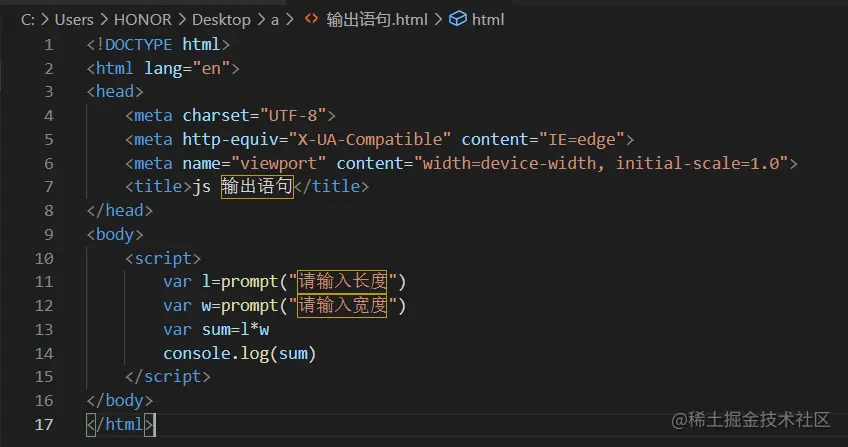
Task: Click the 请输入长度 prompt string
Action: point(342,282)
